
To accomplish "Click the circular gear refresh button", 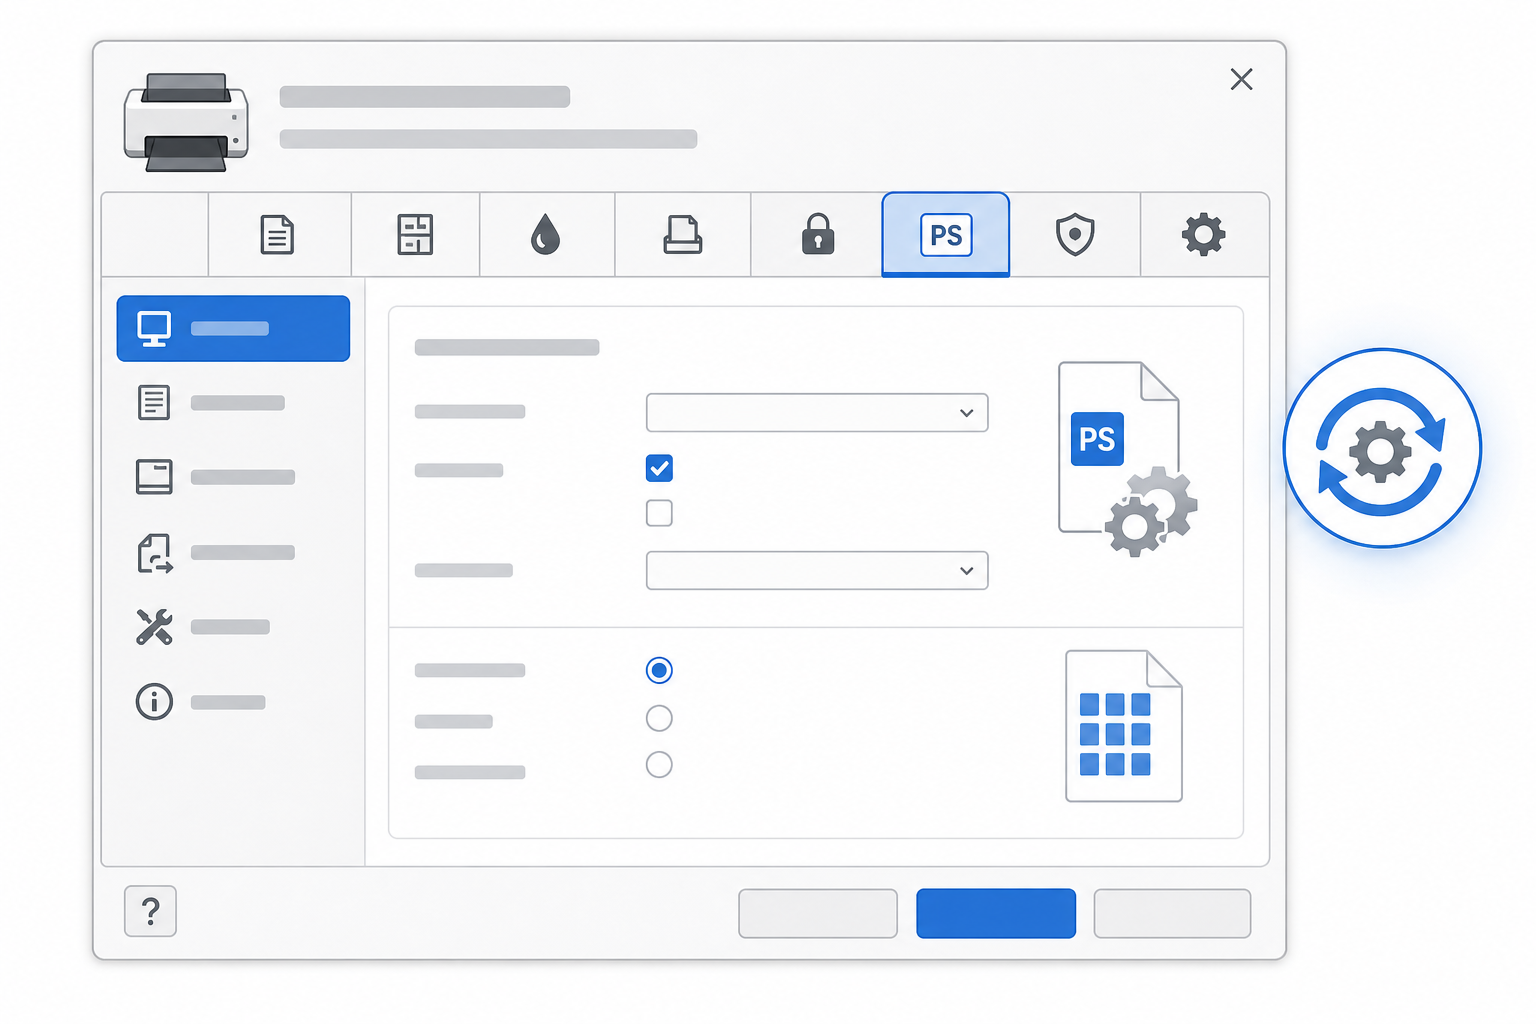I will [x=1382, y=448].
